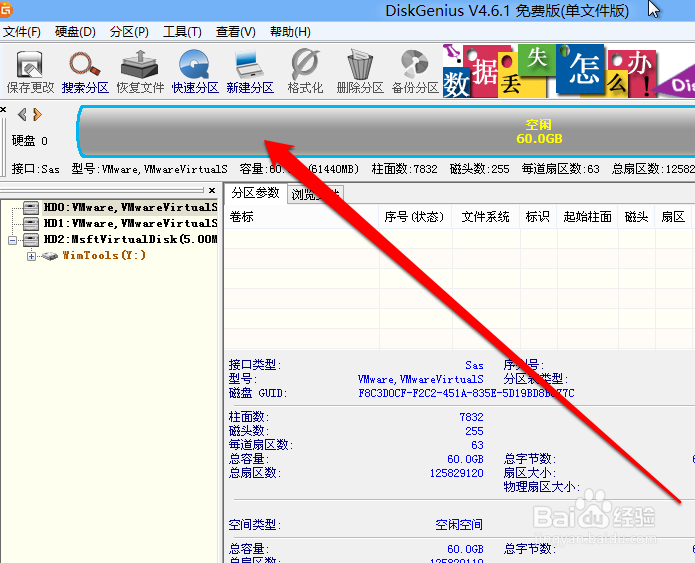Click the 磁头 column header
The width and height of the screenshot is (695, 563).
(x=636, y=217)
